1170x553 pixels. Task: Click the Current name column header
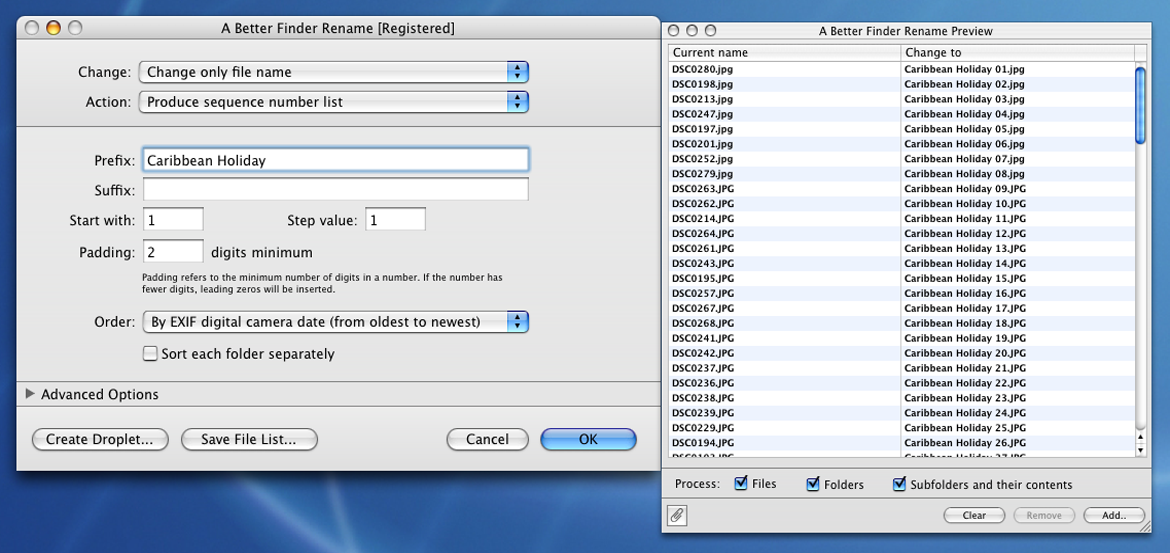tap(784, 53)
